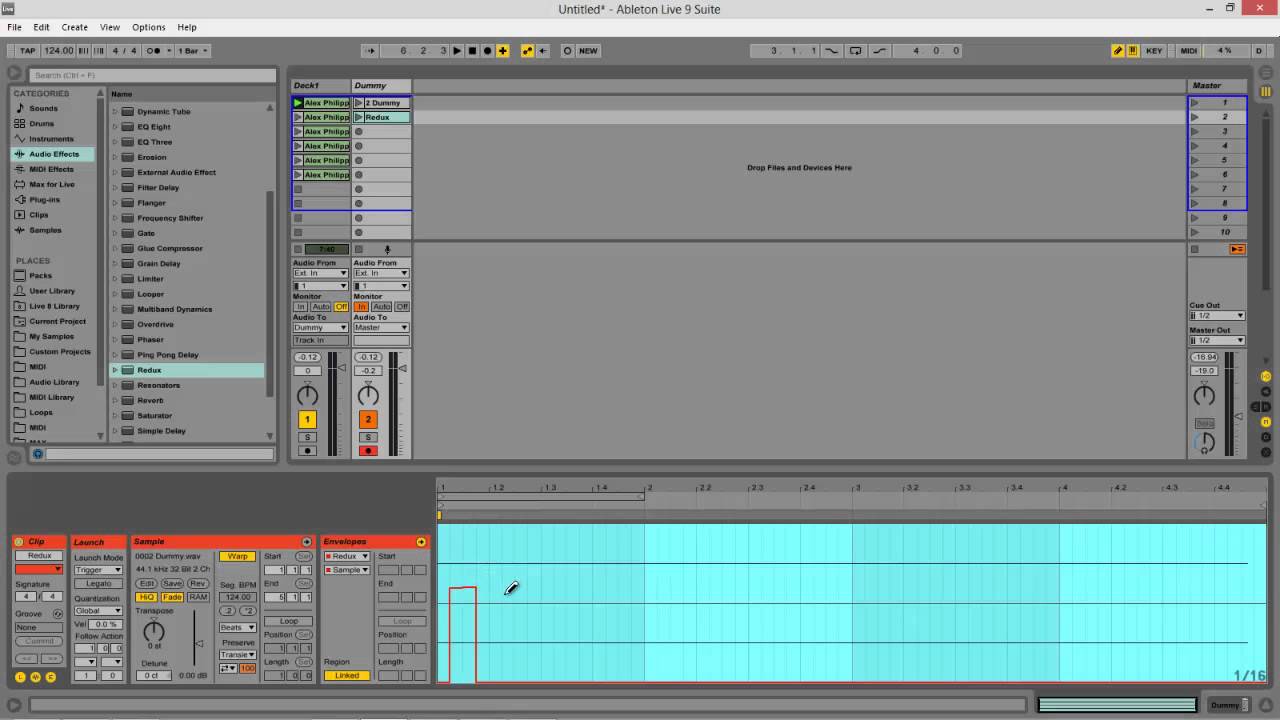Select the Instruments category
Image resolution: width=1280 pixels, height=720 pixels.
51,139
